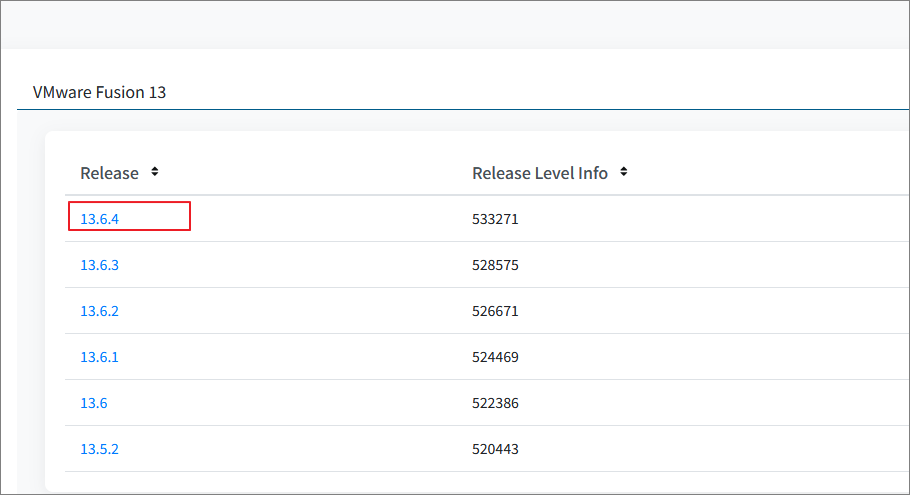
Task: Click the Release column header text
Action: click(109, 173)
